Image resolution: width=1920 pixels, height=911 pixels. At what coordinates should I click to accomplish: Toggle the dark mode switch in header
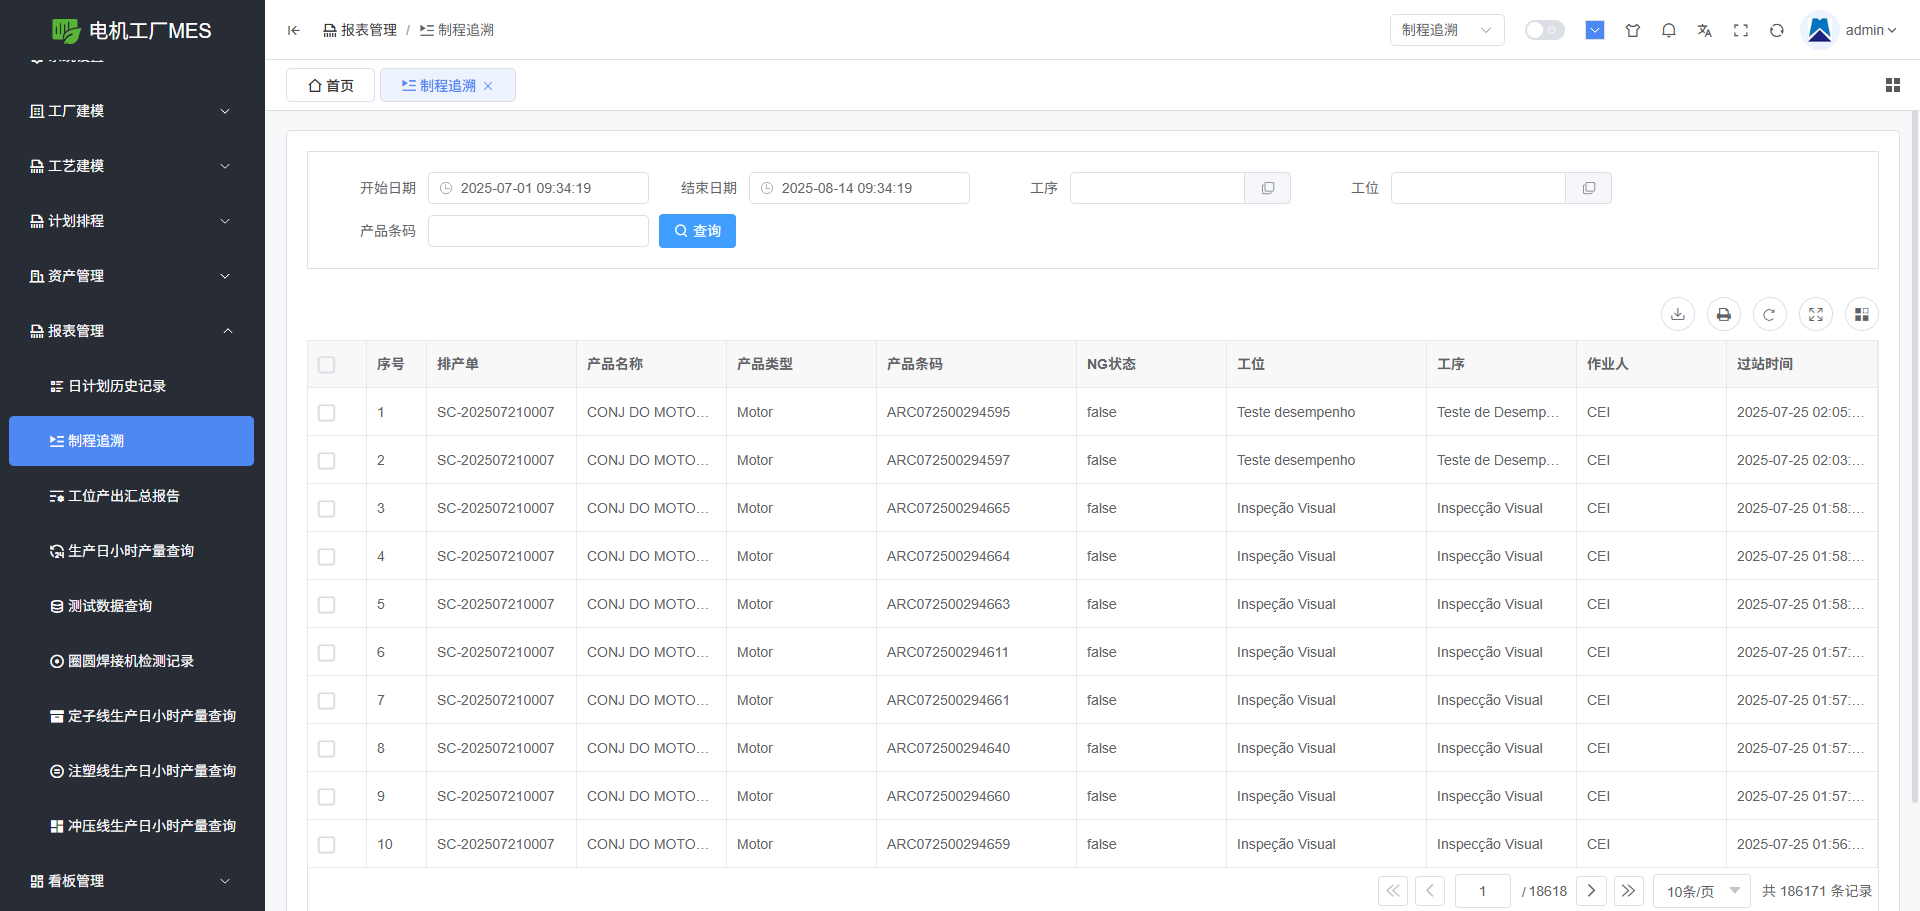click(1544, 30)
